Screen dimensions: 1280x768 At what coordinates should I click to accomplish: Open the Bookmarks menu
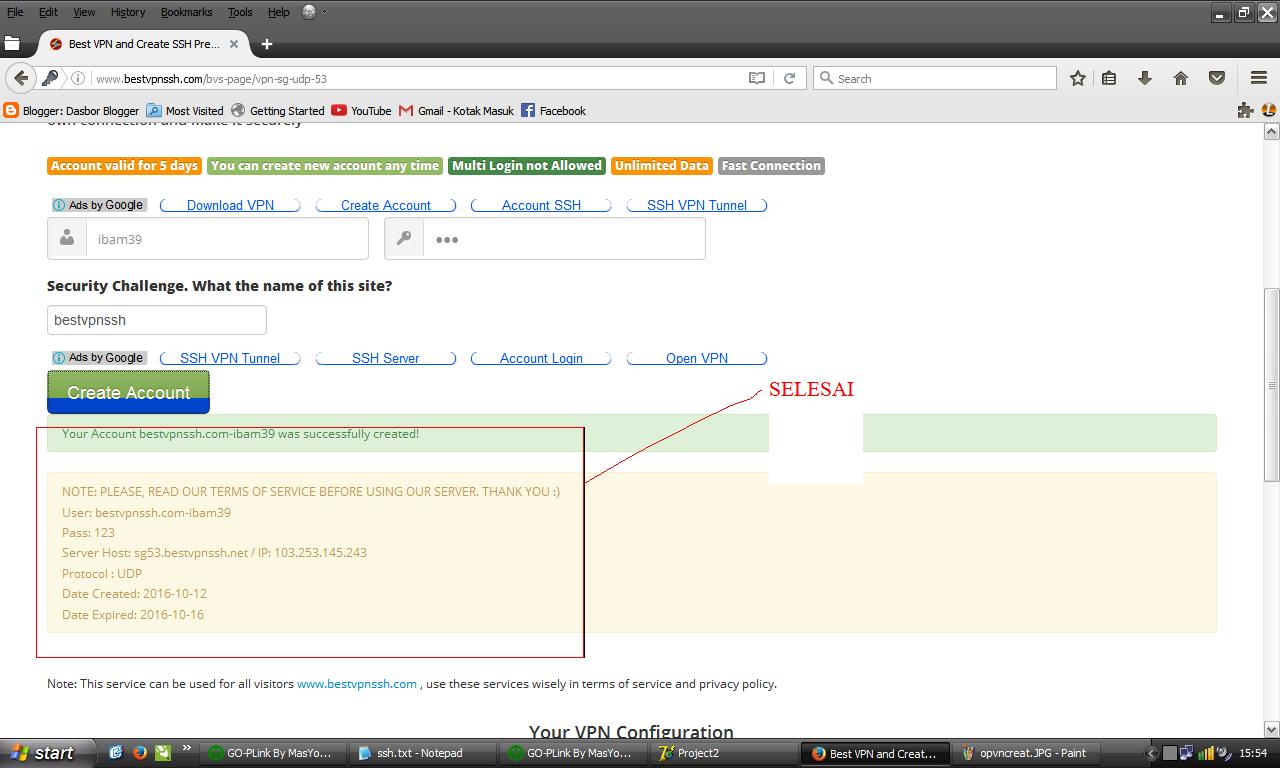click(186, 12)
